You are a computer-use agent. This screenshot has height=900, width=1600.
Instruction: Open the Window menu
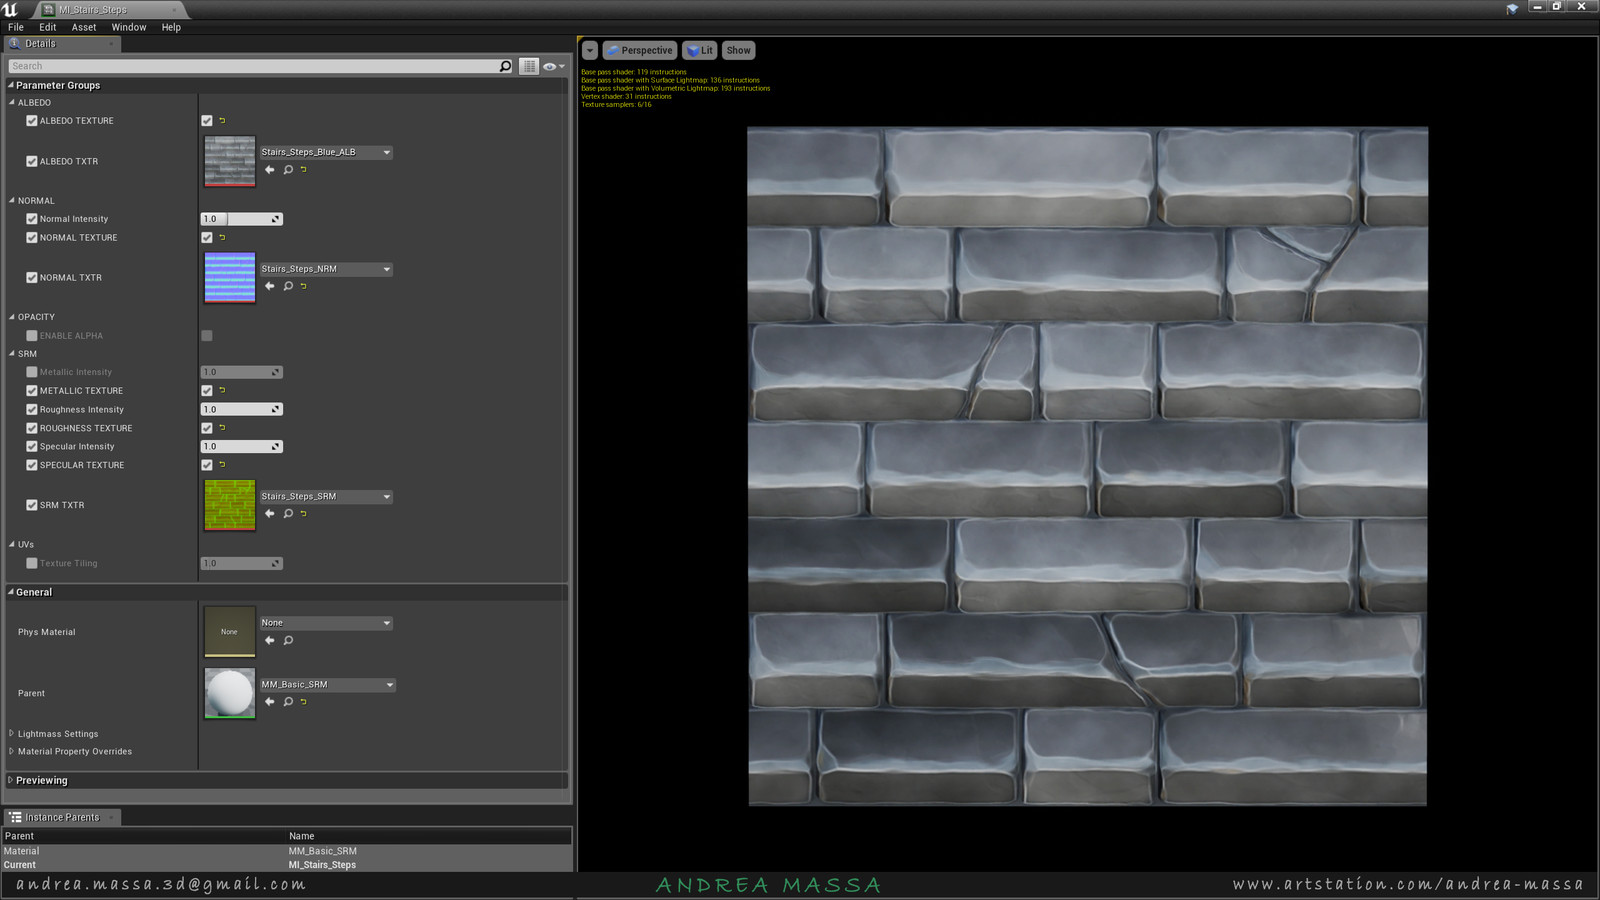click(x=129, y=28)
